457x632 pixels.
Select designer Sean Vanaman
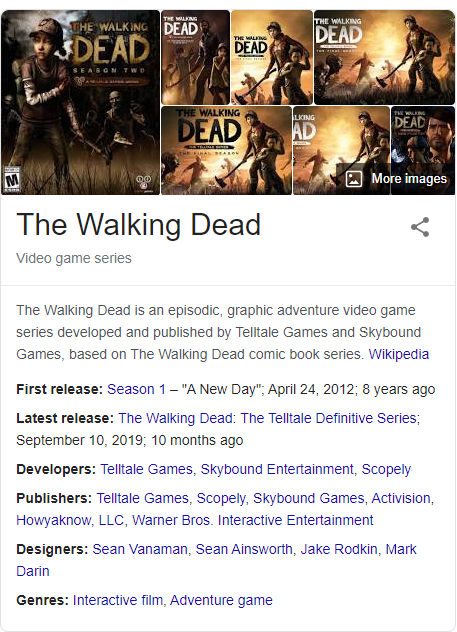coord(140,549)
